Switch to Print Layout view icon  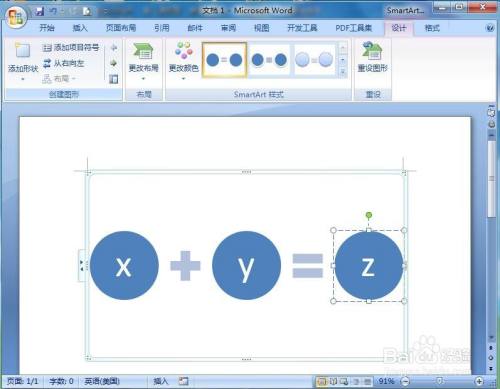(x=322, y=381)
